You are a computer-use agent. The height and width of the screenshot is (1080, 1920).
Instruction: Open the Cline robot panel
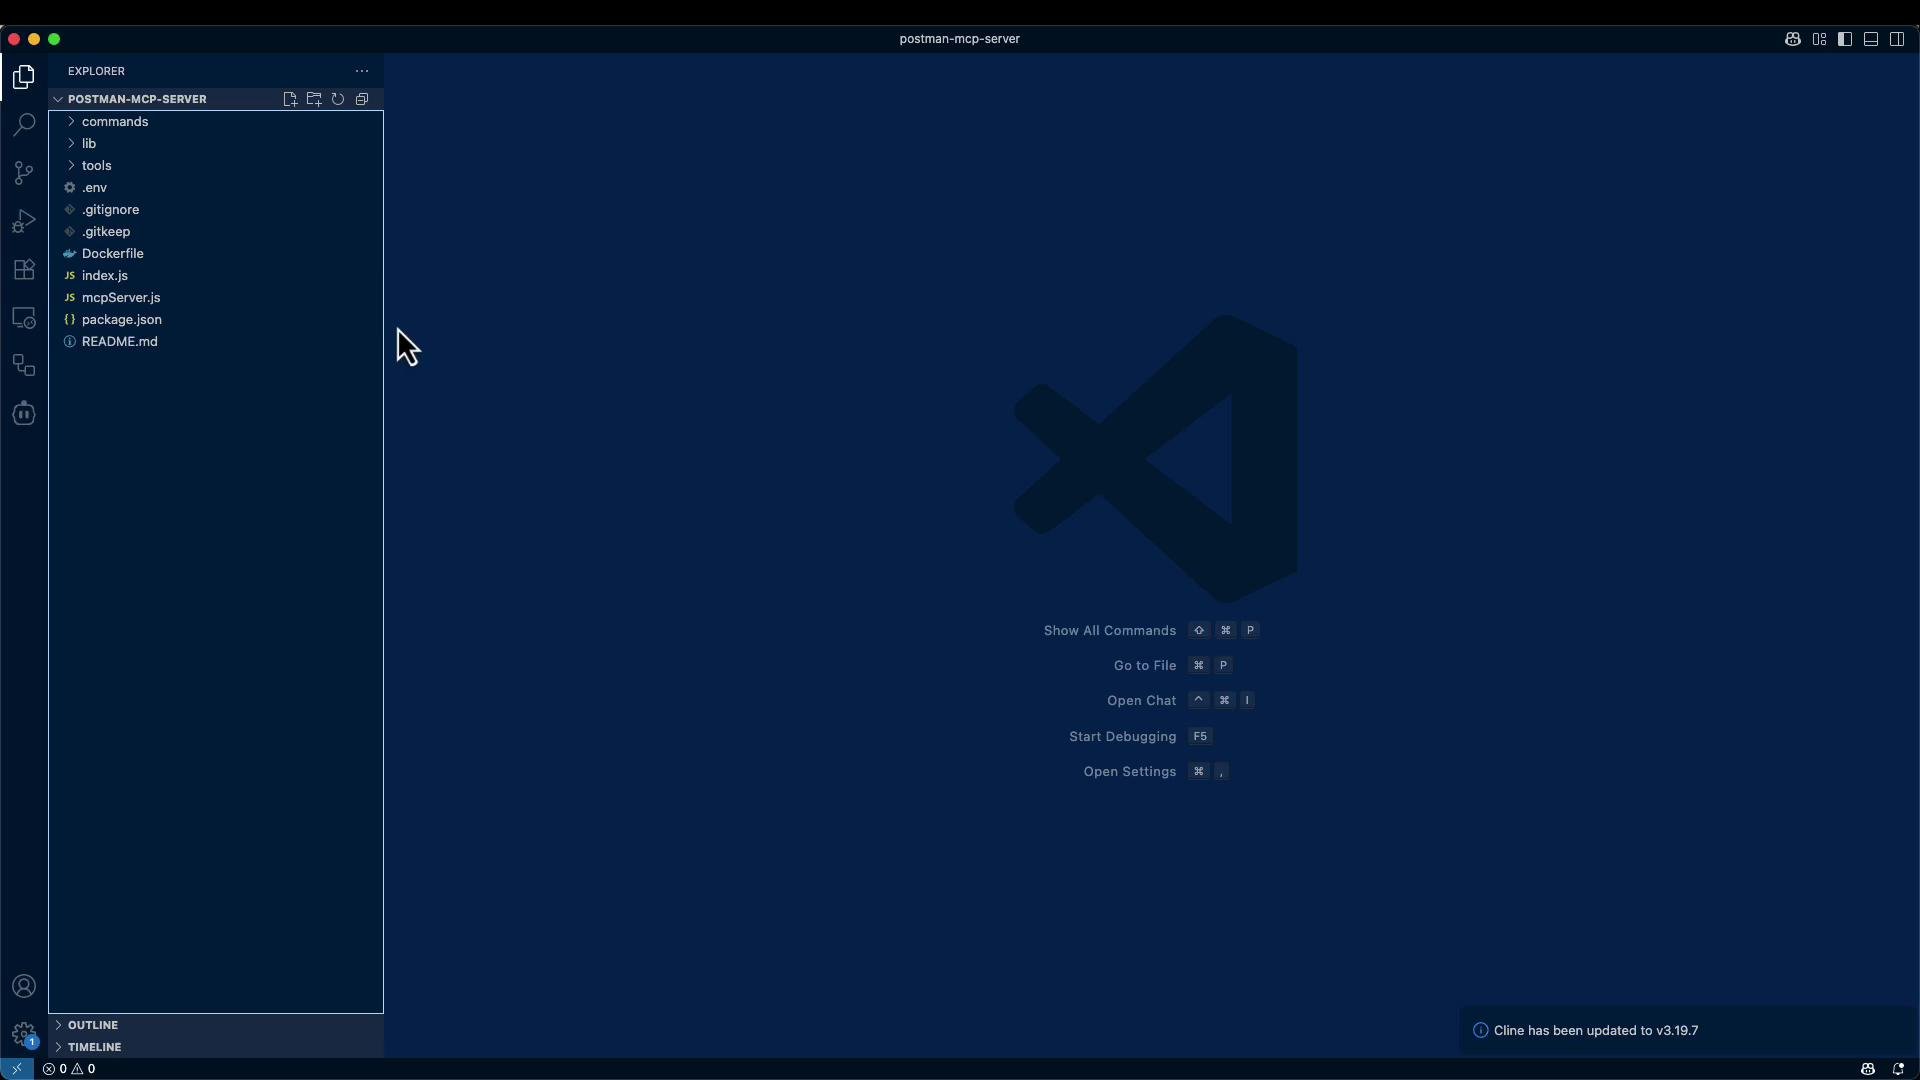(24, 414)
